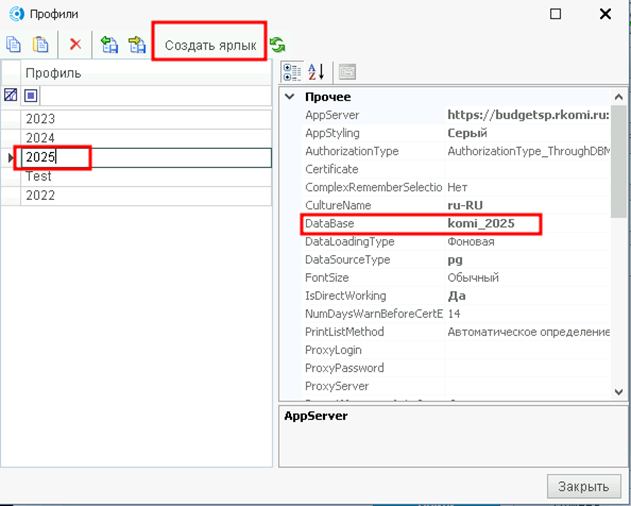Toggle the filter condition square button
631x506 pixels.
31,96
